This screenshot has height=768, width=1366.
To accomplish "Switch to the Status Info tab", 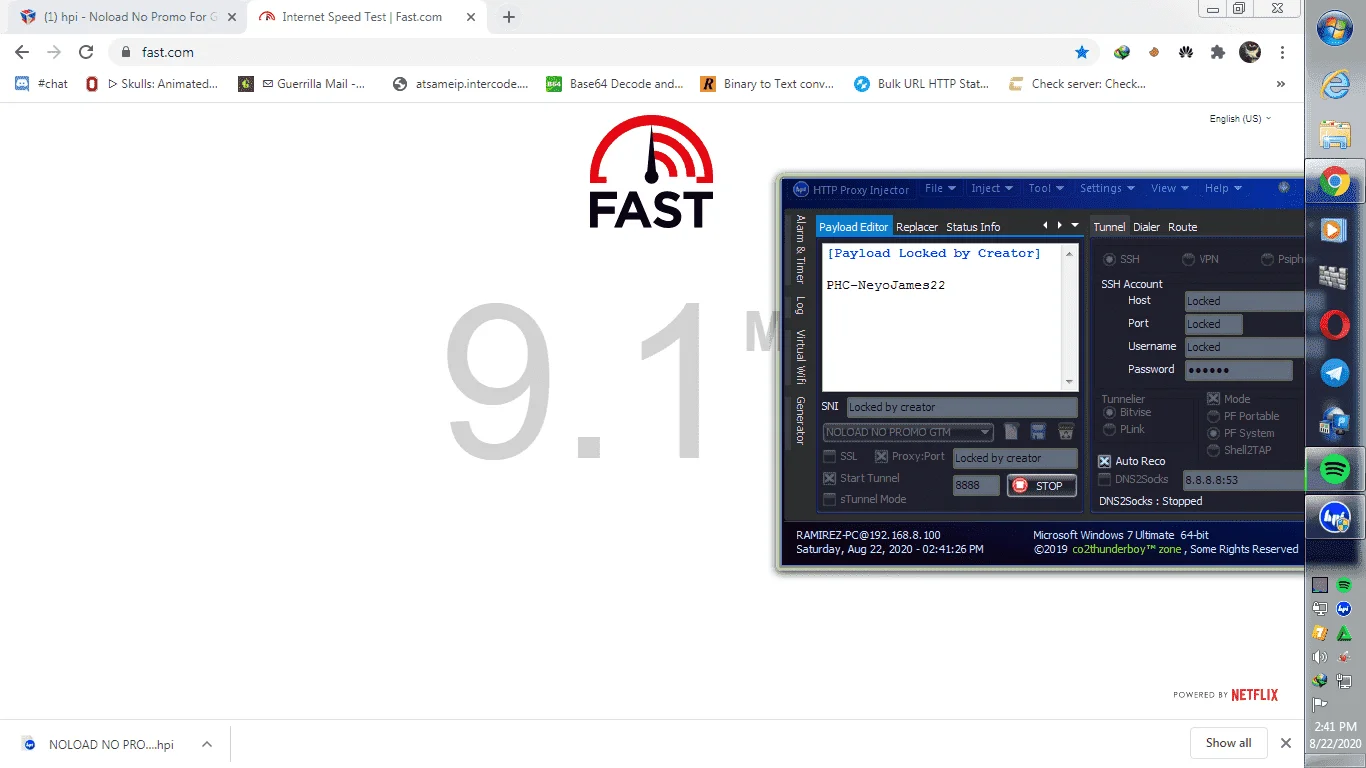I will coord(973,227).
